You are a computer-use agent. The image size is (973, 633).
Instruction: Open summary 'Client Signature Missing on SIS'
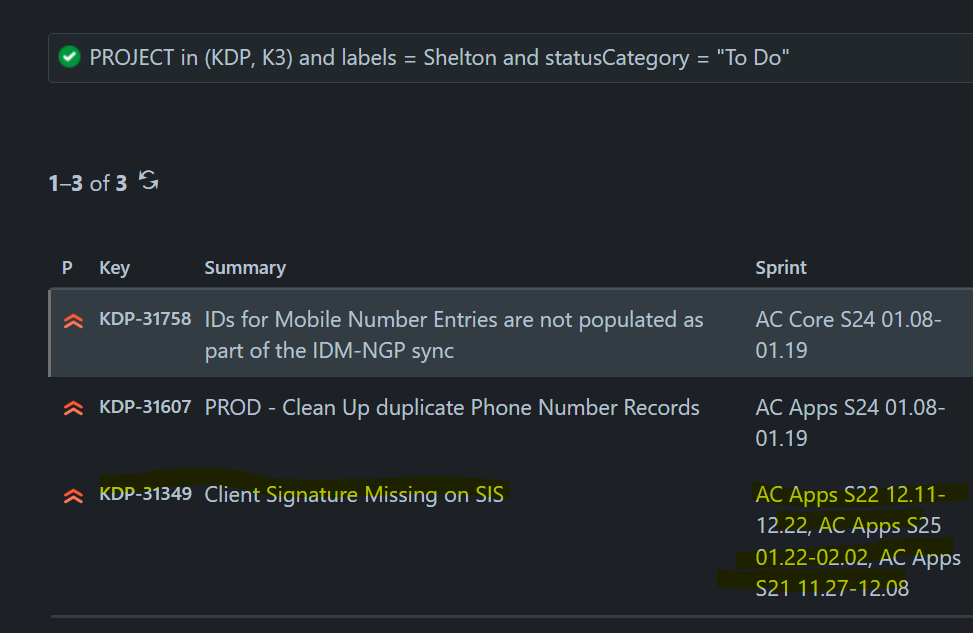(x=354, y=494)
